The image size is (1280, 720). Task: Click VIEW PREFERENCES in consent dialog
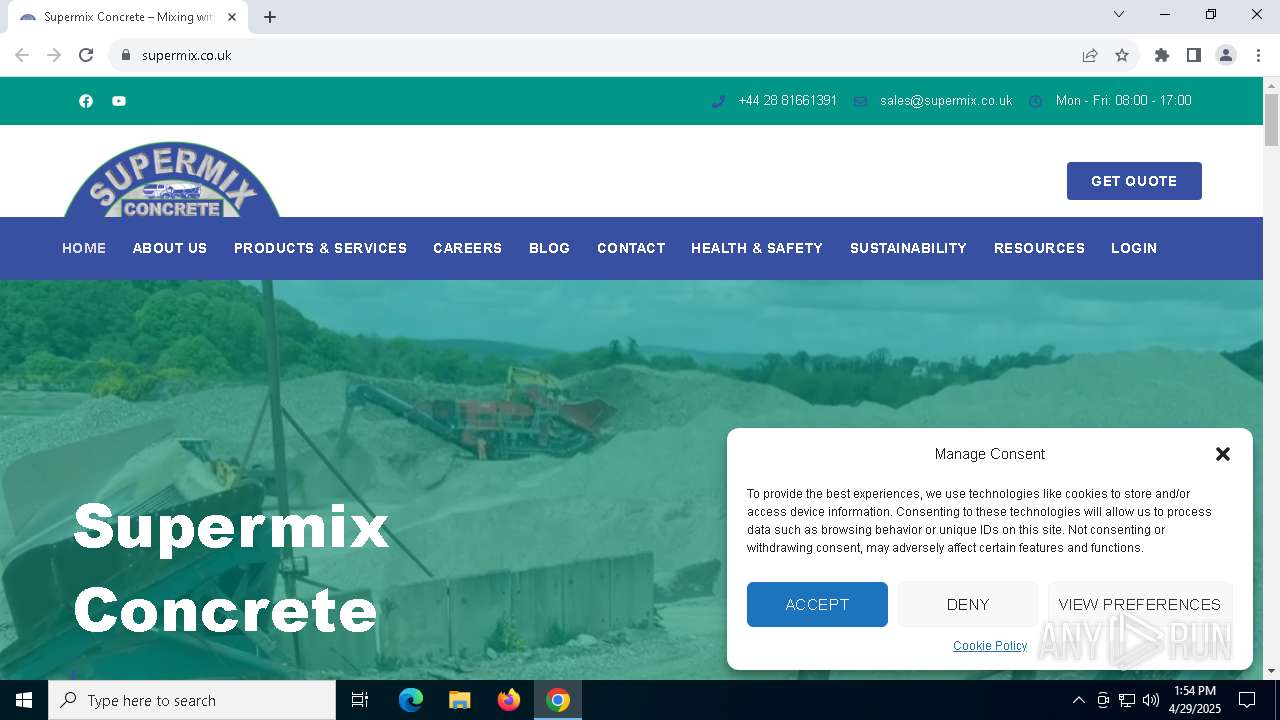click(1140, 604)
